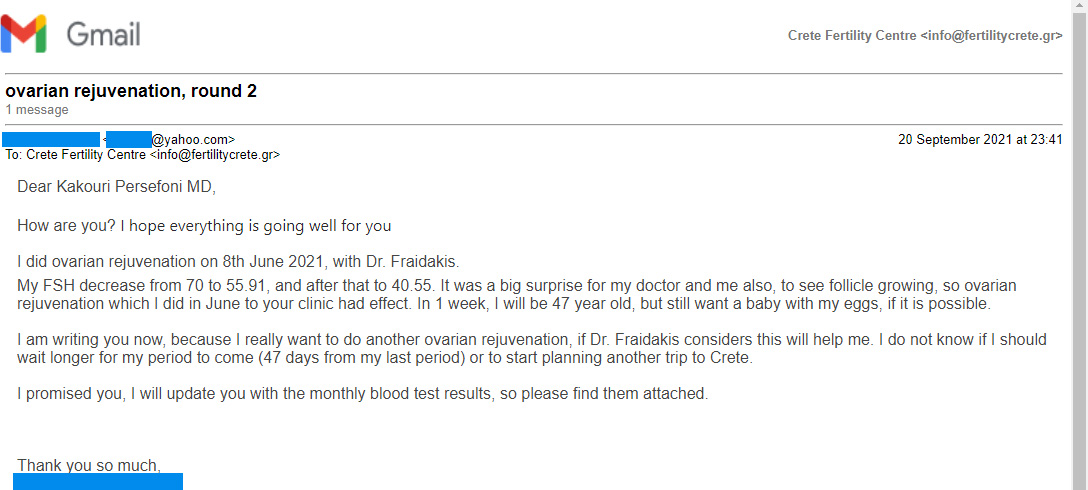
Task: Click the 'Thank you so much' closing
Action: [89, 466]
